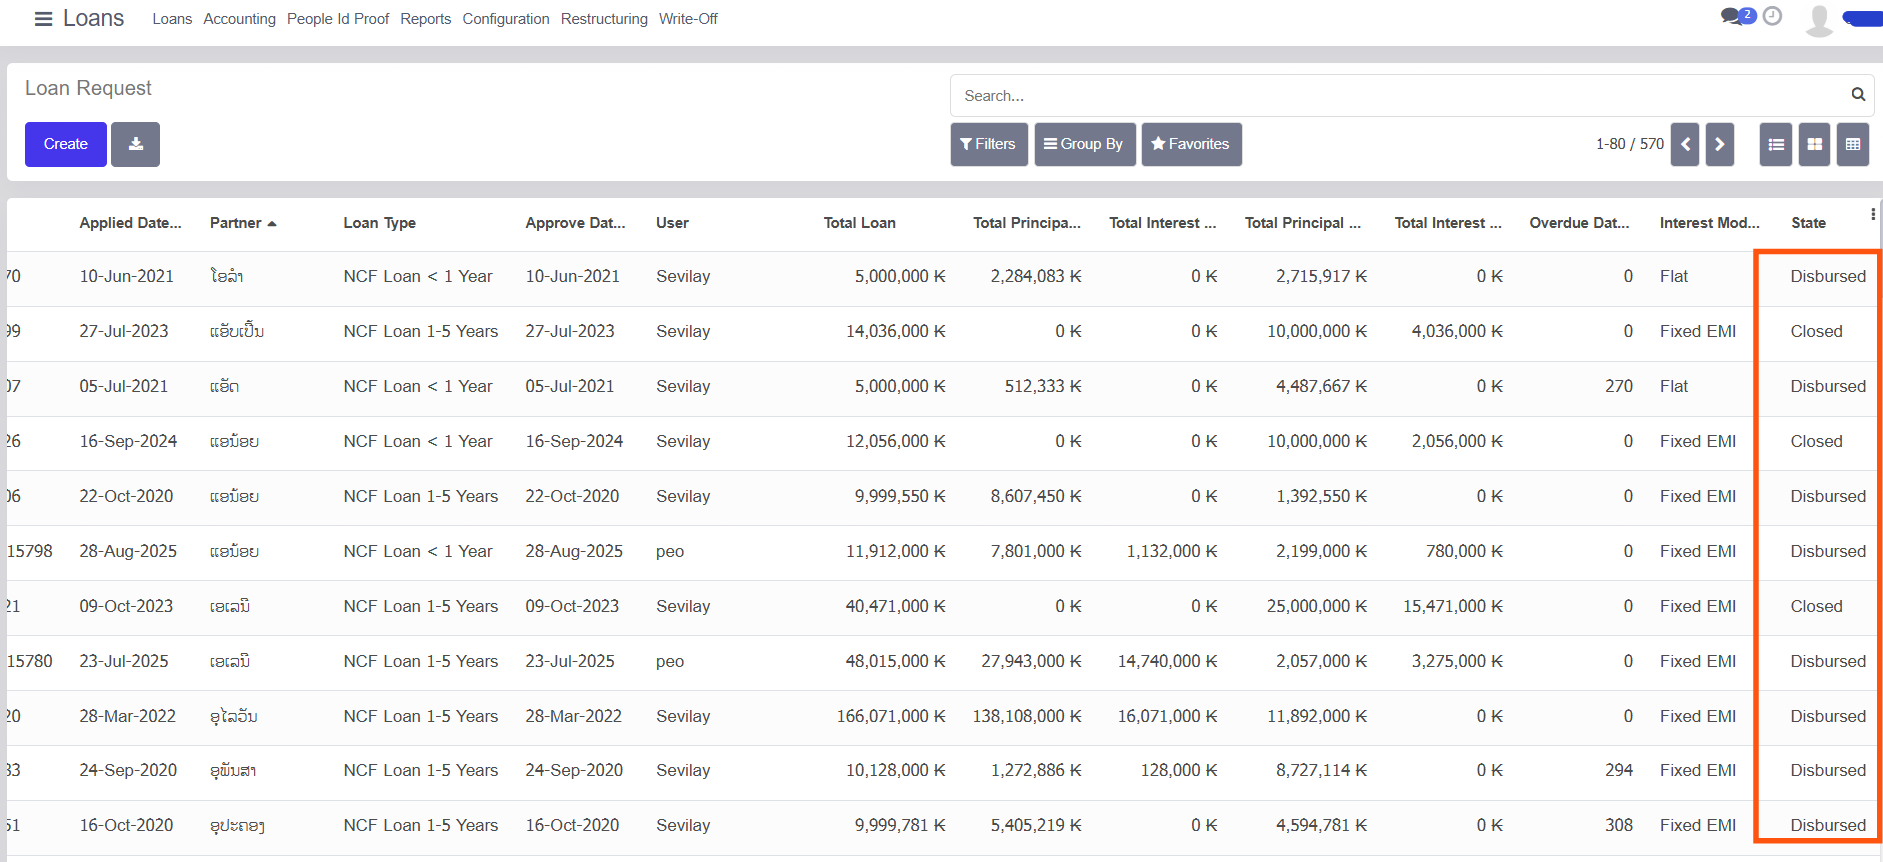This screenshot has width=1883, height=862.
Task: Click the Create button
Action: (66, 144)
